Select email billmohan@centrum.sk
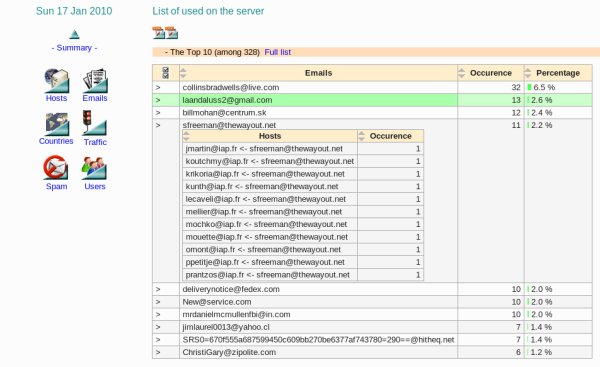This screenshot has height=367, width=600. pos(224,113)
